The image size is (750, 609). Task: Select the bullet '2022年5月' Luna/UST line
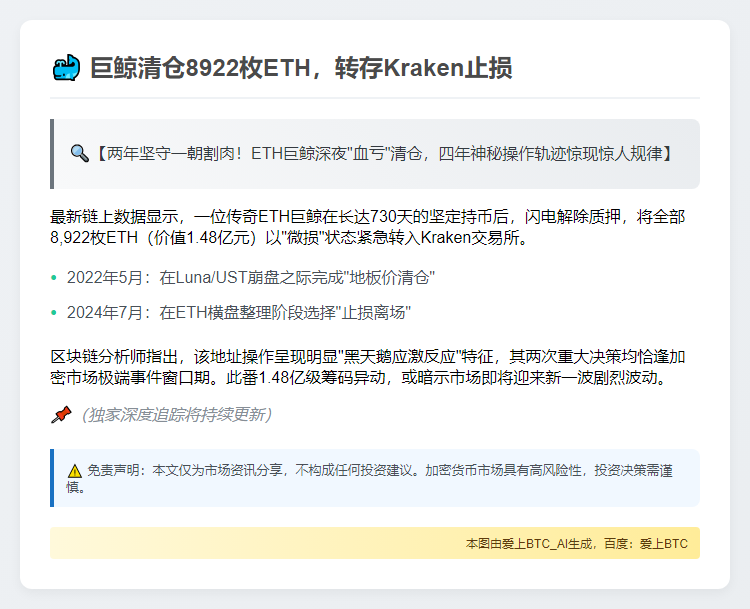(x=251, y=277)
